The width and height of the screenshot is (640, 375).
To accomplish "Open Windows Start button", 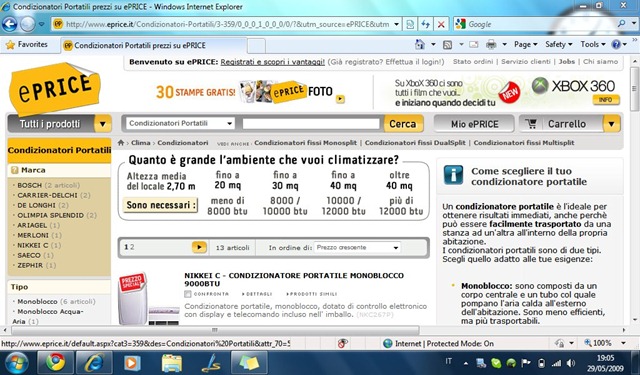I will 16,362.
